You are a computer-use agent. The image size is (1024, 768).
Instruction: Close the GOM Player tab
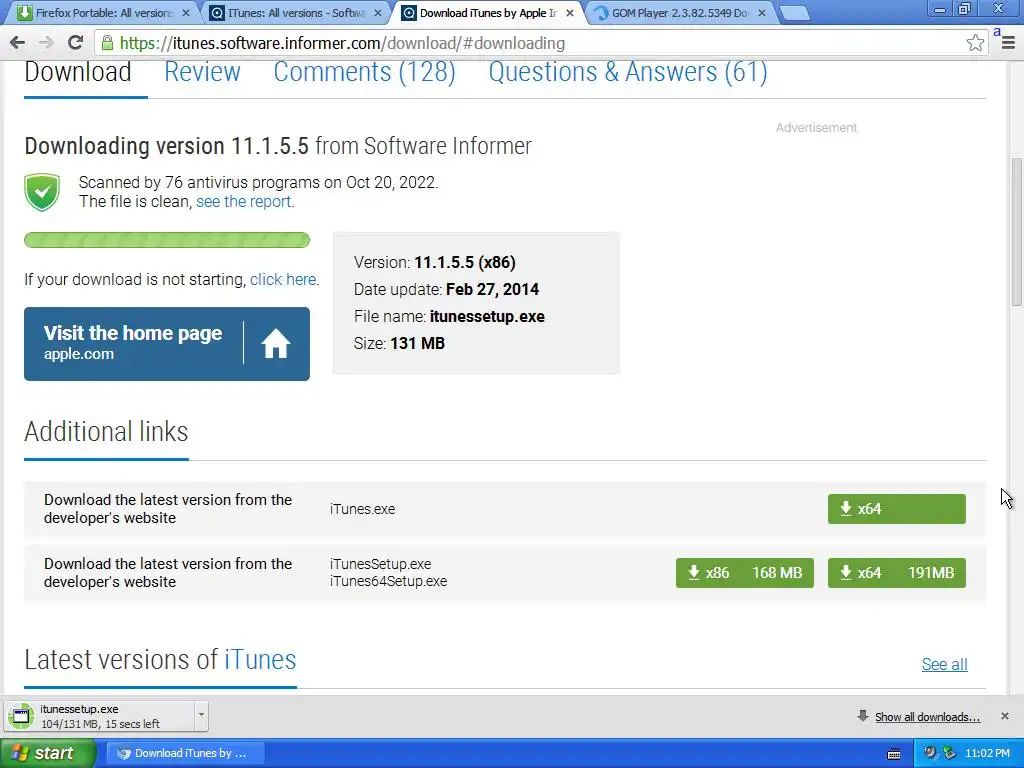[761, 12]
